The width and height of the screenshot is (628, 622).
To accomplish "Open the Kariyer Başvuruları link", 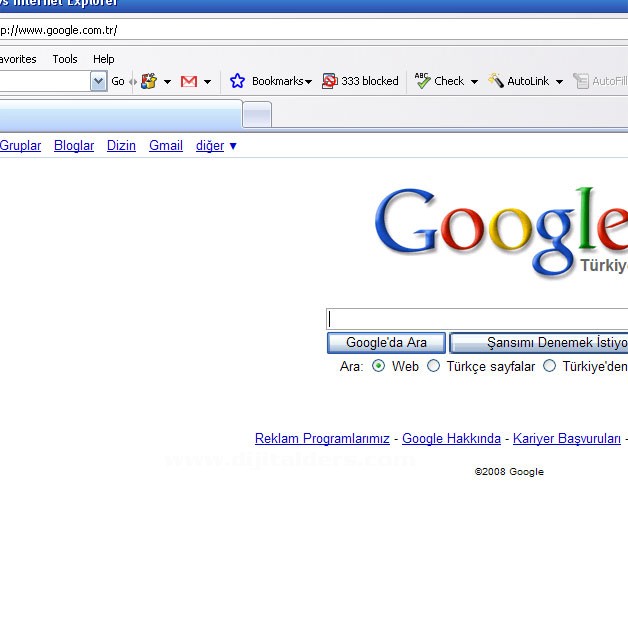I will pyautogui.click(x=567, y=439).
